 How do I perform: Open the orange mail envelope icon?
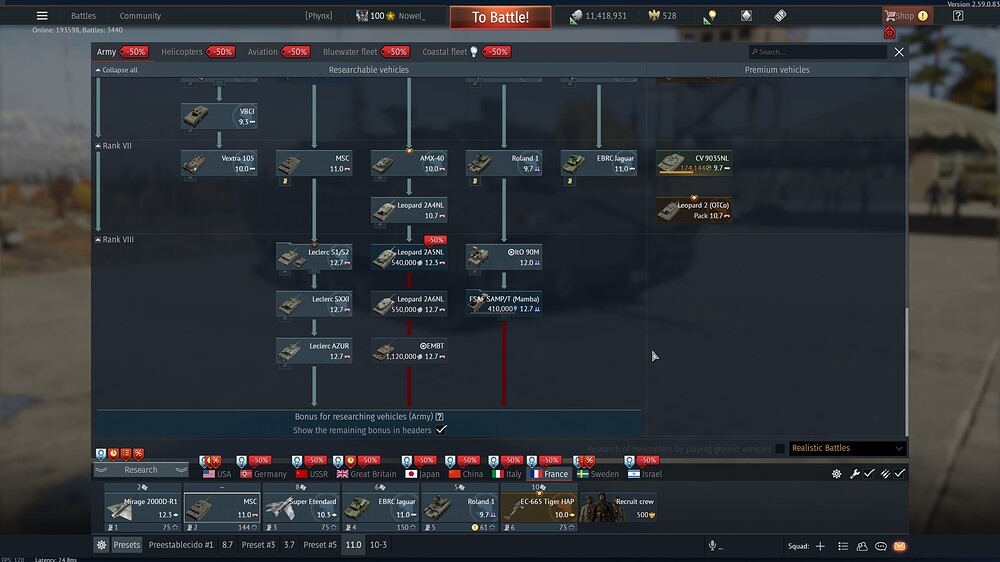point(899,546)
